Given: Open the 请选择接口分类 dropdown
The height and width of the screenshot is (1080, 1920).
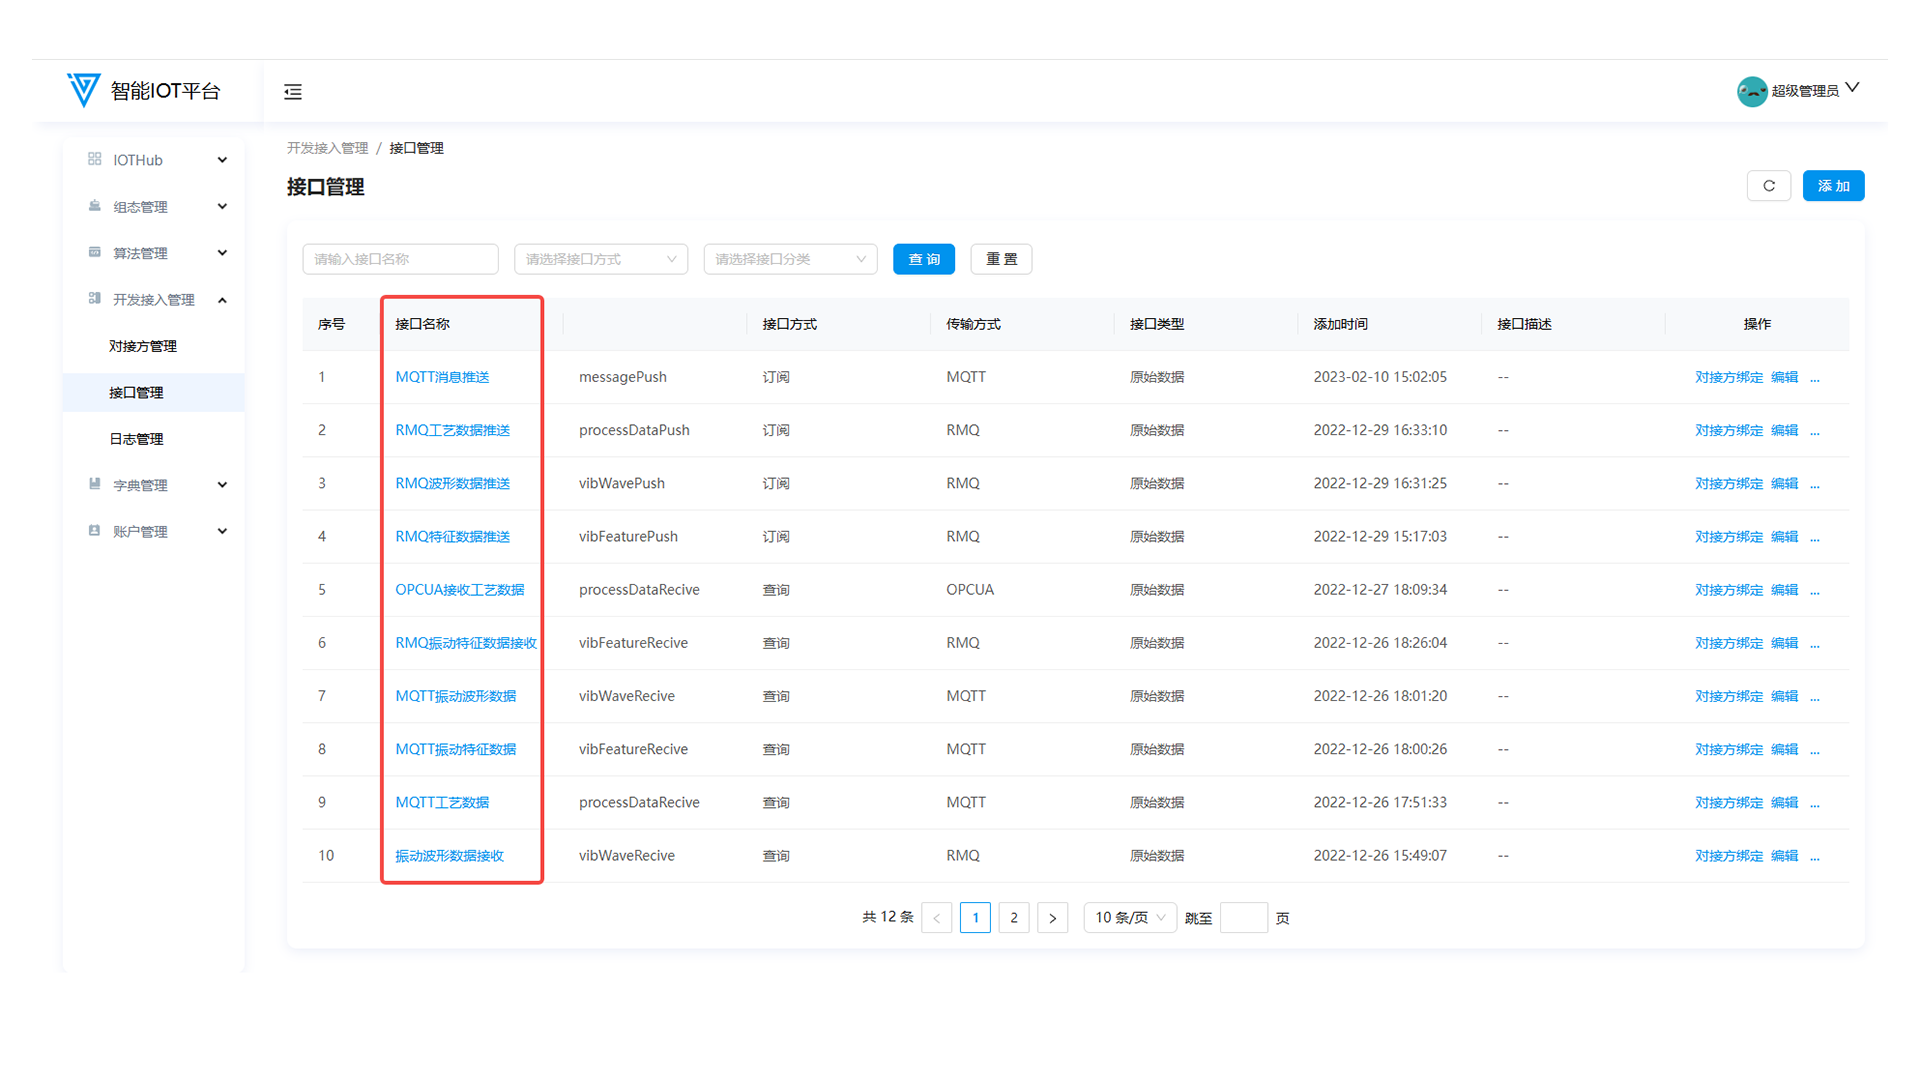Looking at the screenshot, I should coord(790,259).
